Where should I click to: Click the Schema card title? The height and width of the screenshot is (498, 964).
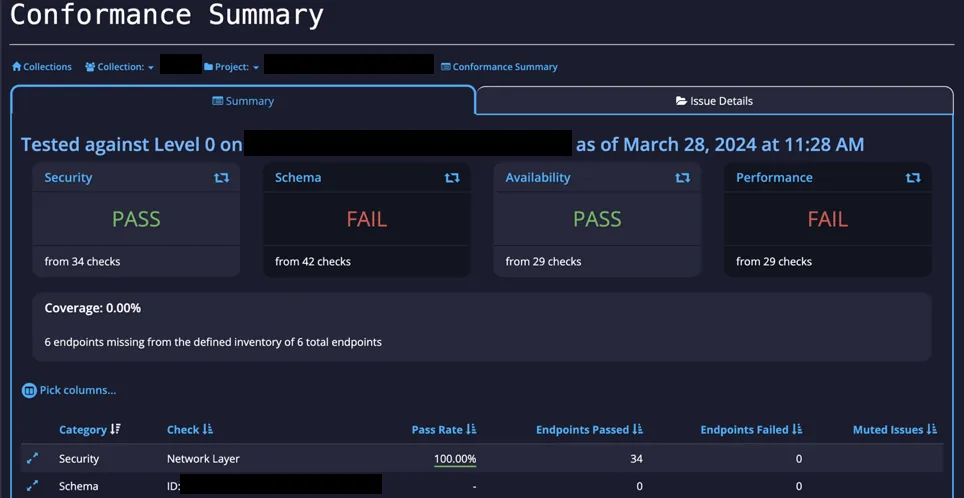(298, 178)
